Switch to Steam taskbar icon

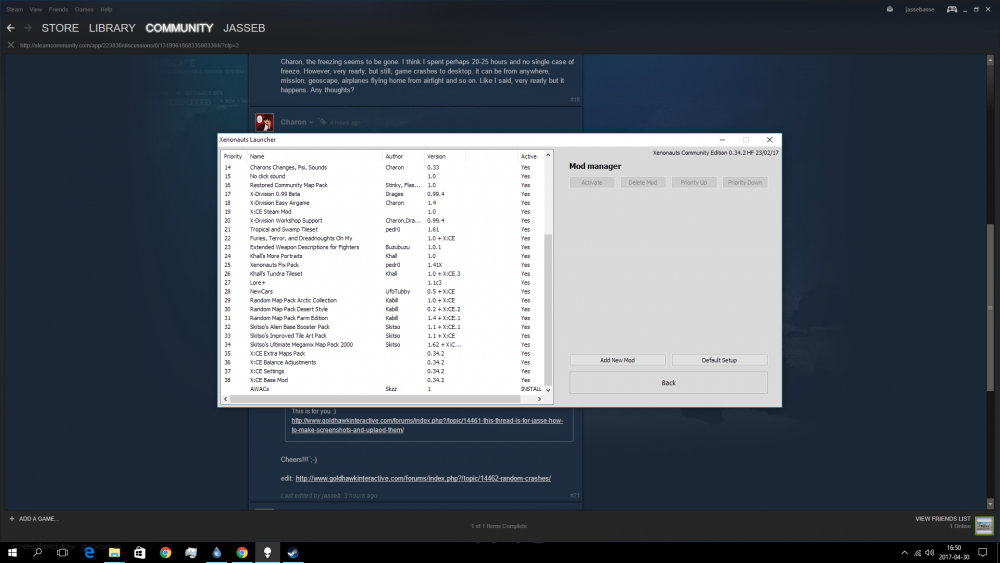click(293, 552)
